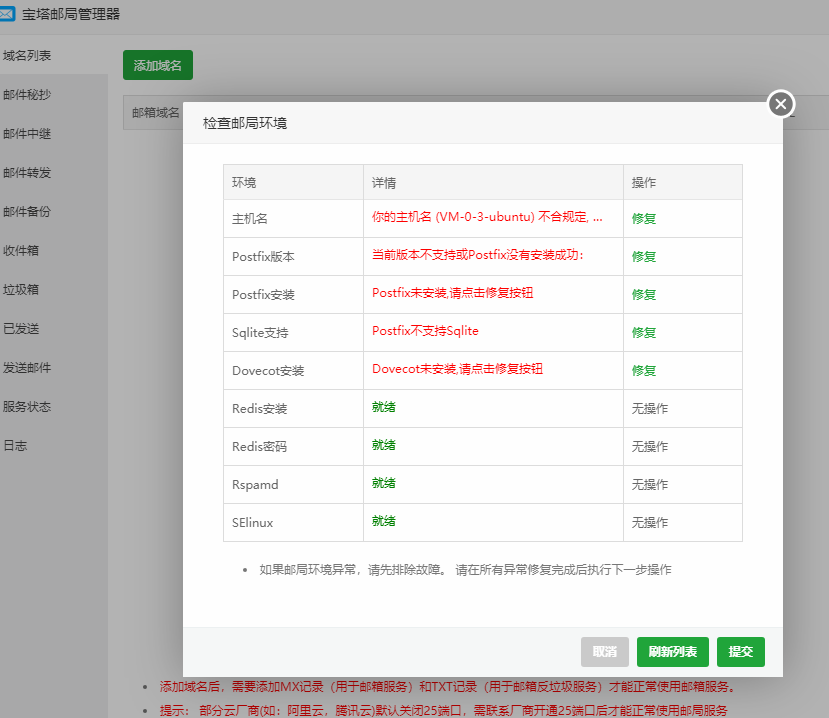Click 修复 for Postfix版本 row
829x718 pixels.
(x=643, y=257)
